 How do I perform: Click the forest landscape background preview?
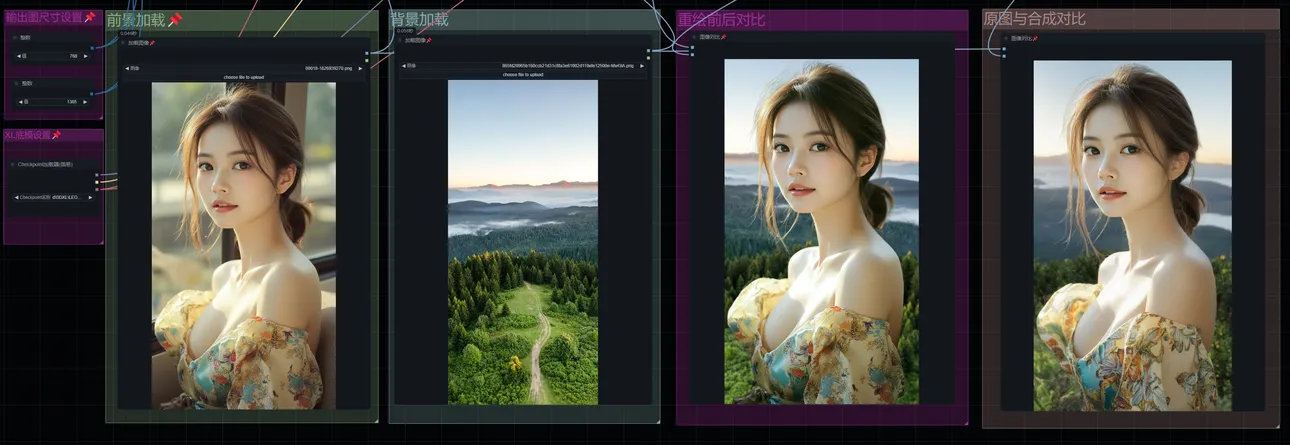(x=523, y=242)
